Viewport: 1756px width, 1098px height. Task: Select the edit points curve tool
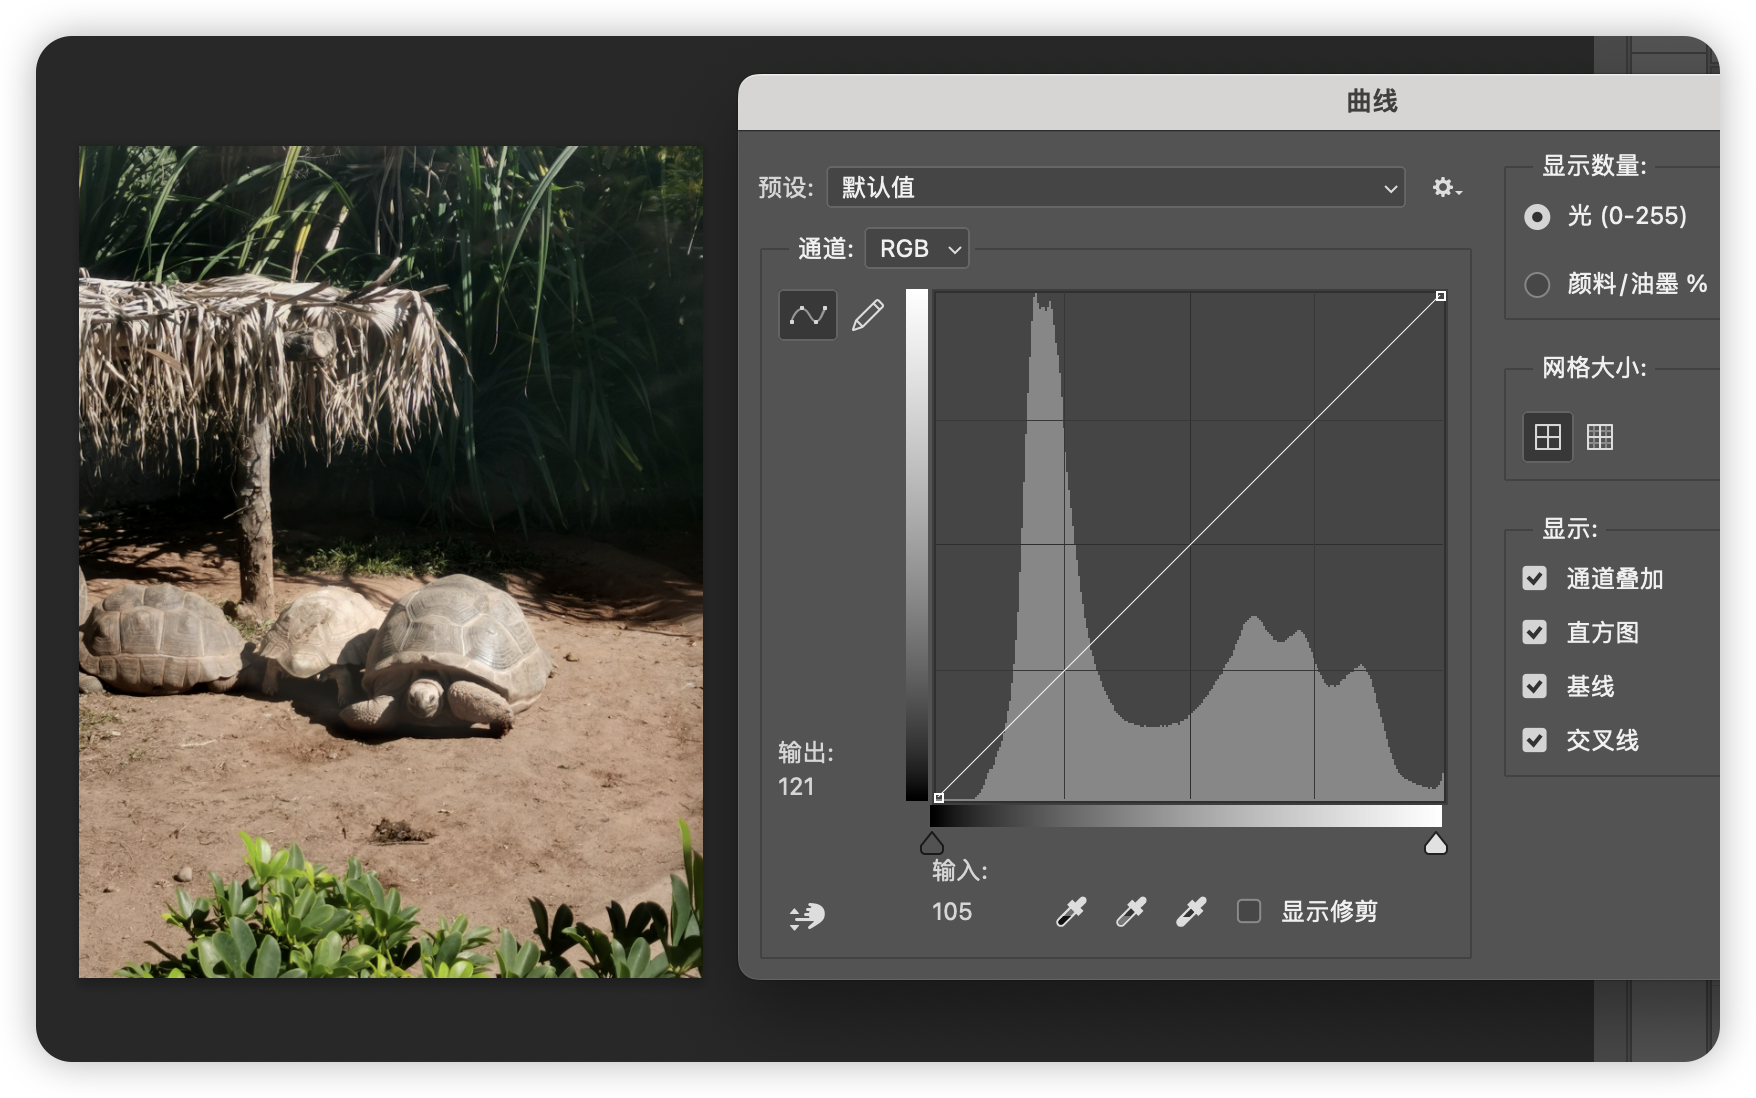pyautogui.click(x=807, y=316)
